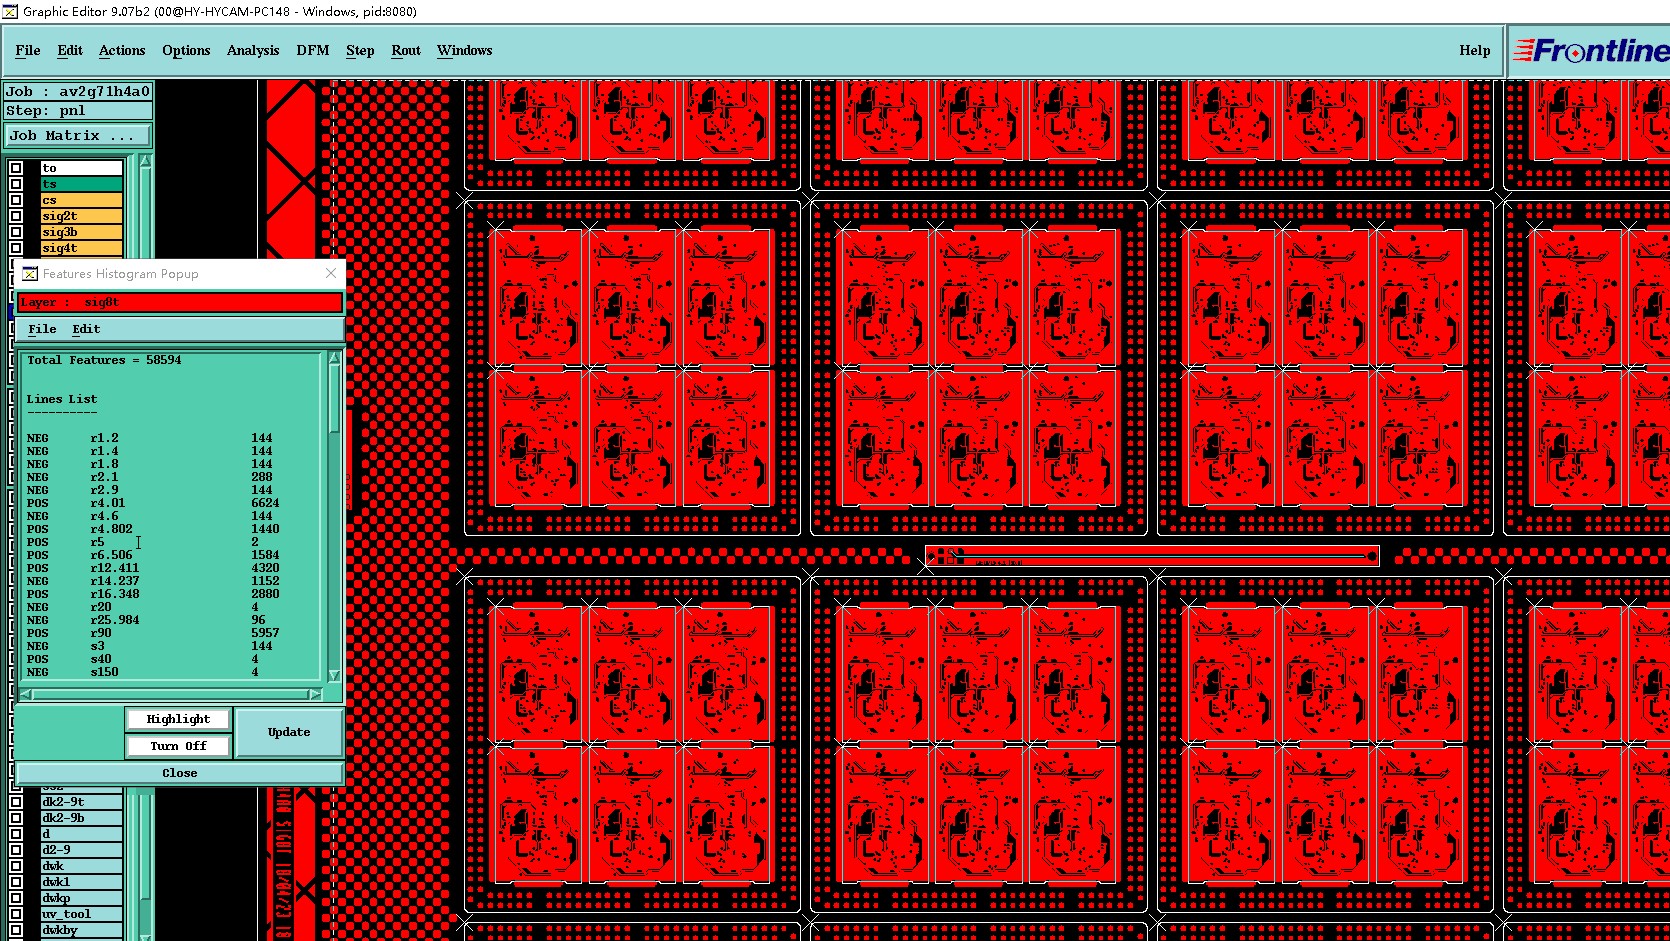
Task: Open File menu in Features Histogram Popup
Action: pyautogui.click(x=42, y=329)
